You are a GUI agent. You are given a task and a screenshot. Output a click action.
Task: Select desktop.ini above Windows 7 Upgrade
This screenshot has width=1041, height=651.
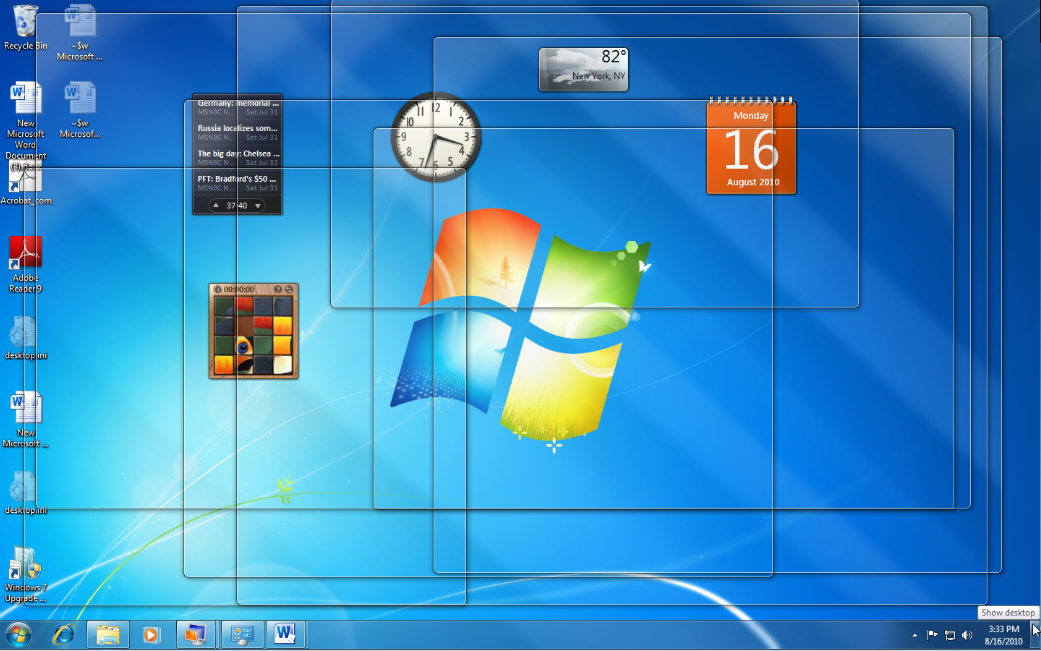tap(25, 492)
